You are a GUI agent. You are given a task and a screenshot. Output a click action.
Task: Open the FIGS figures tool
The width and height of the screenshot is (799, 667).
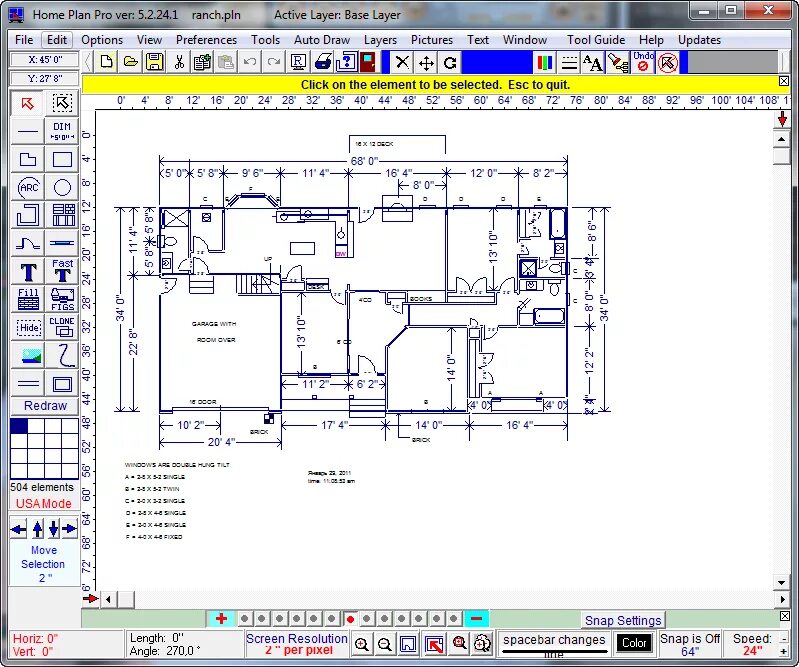tap(62, 300)
